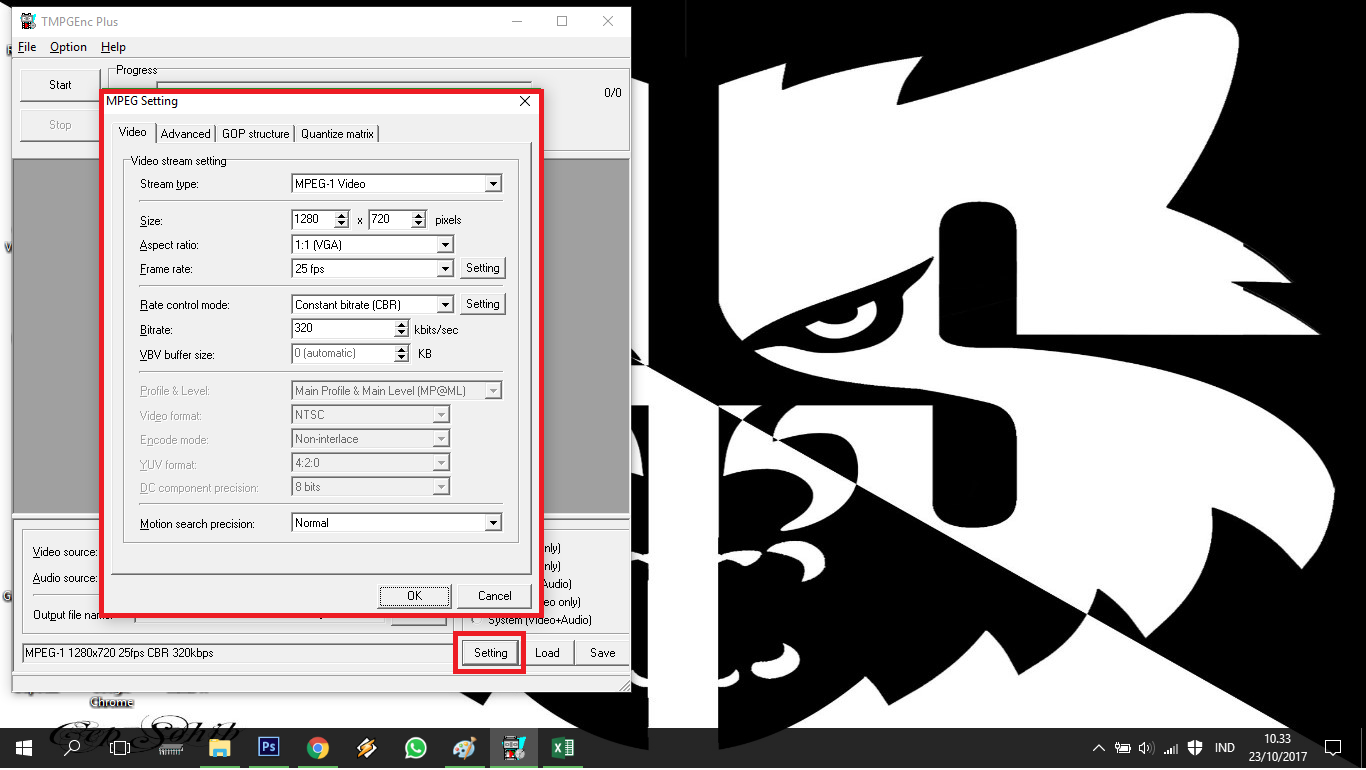
Task: Click the Load button
Action: point(547,653)
